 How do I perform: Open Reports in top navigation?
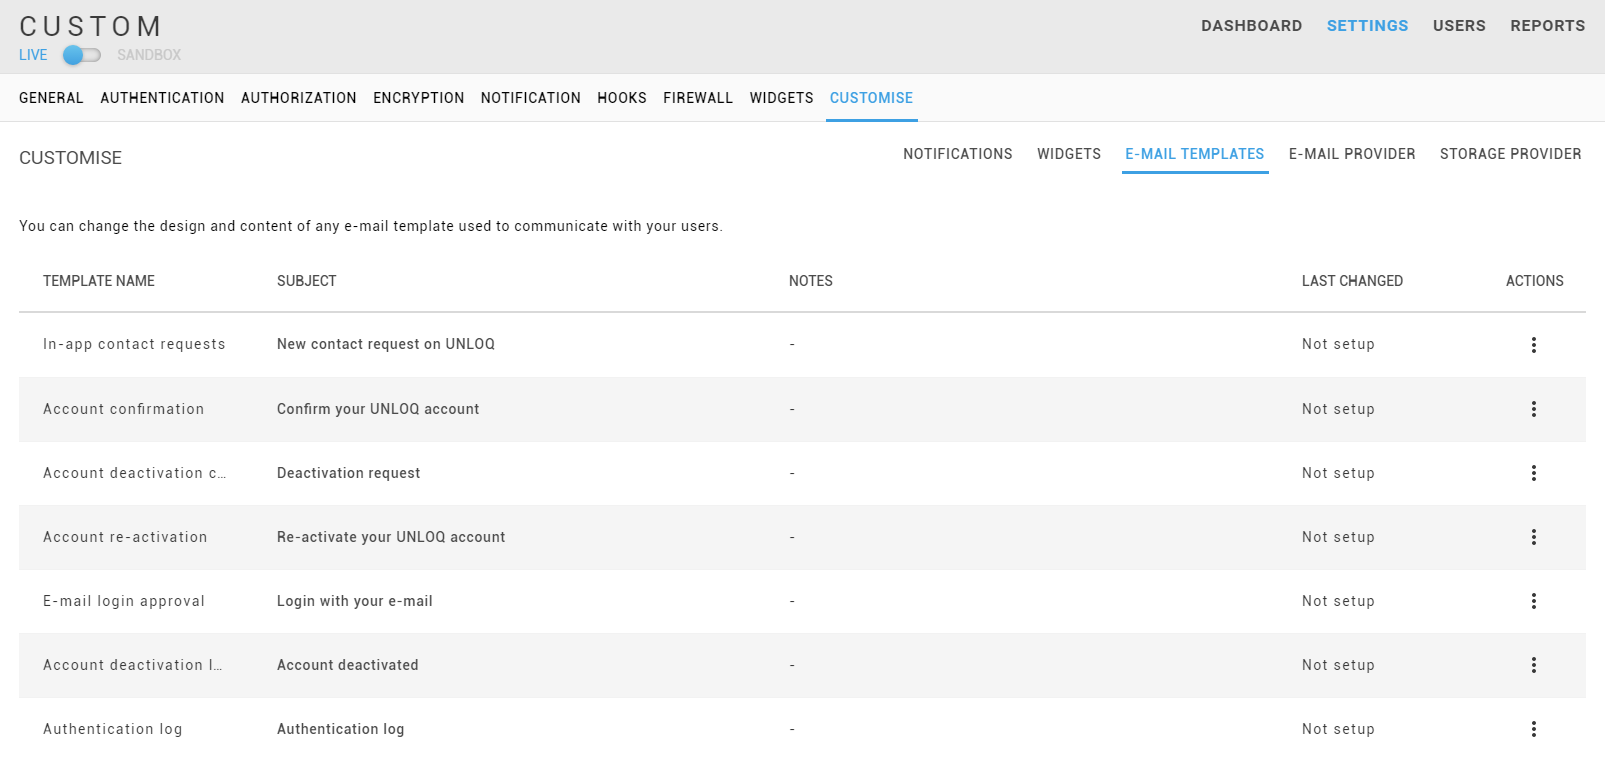click(x=1547, y=26)
